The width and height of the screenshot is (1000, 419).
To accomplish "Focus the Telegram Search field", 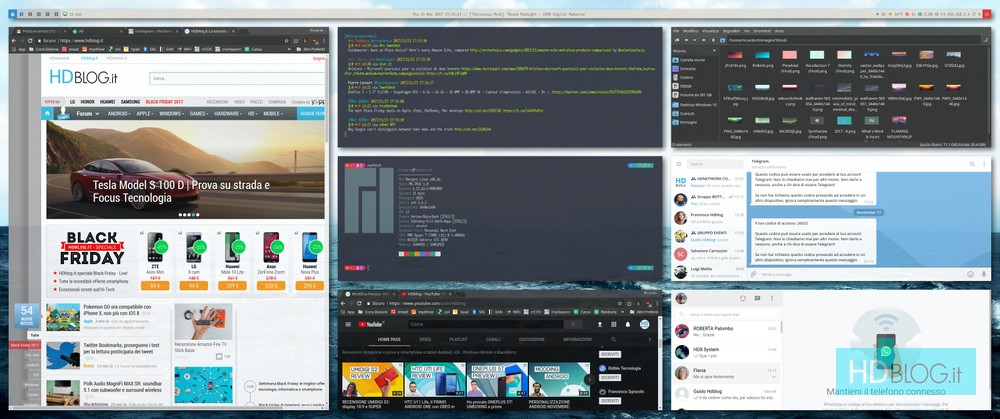I will tap(715, 165).
